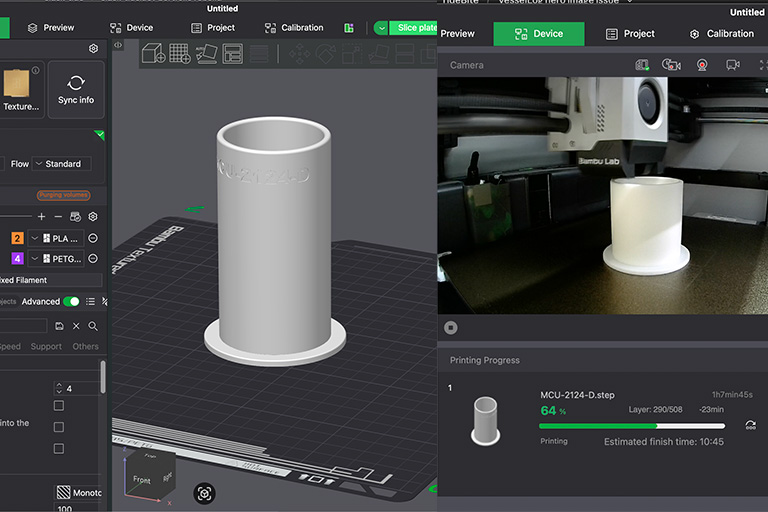Click the remove filament minus icon
768x512 pixels.
click(58, 216)
